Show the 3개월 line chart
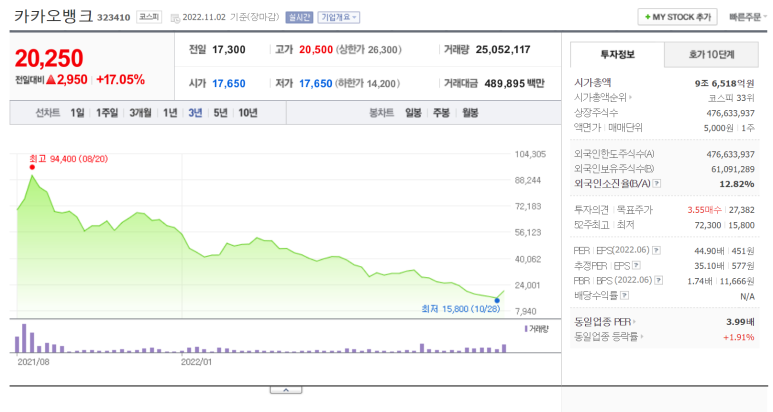This screenshot has width=773, height=412. (141, 113)
